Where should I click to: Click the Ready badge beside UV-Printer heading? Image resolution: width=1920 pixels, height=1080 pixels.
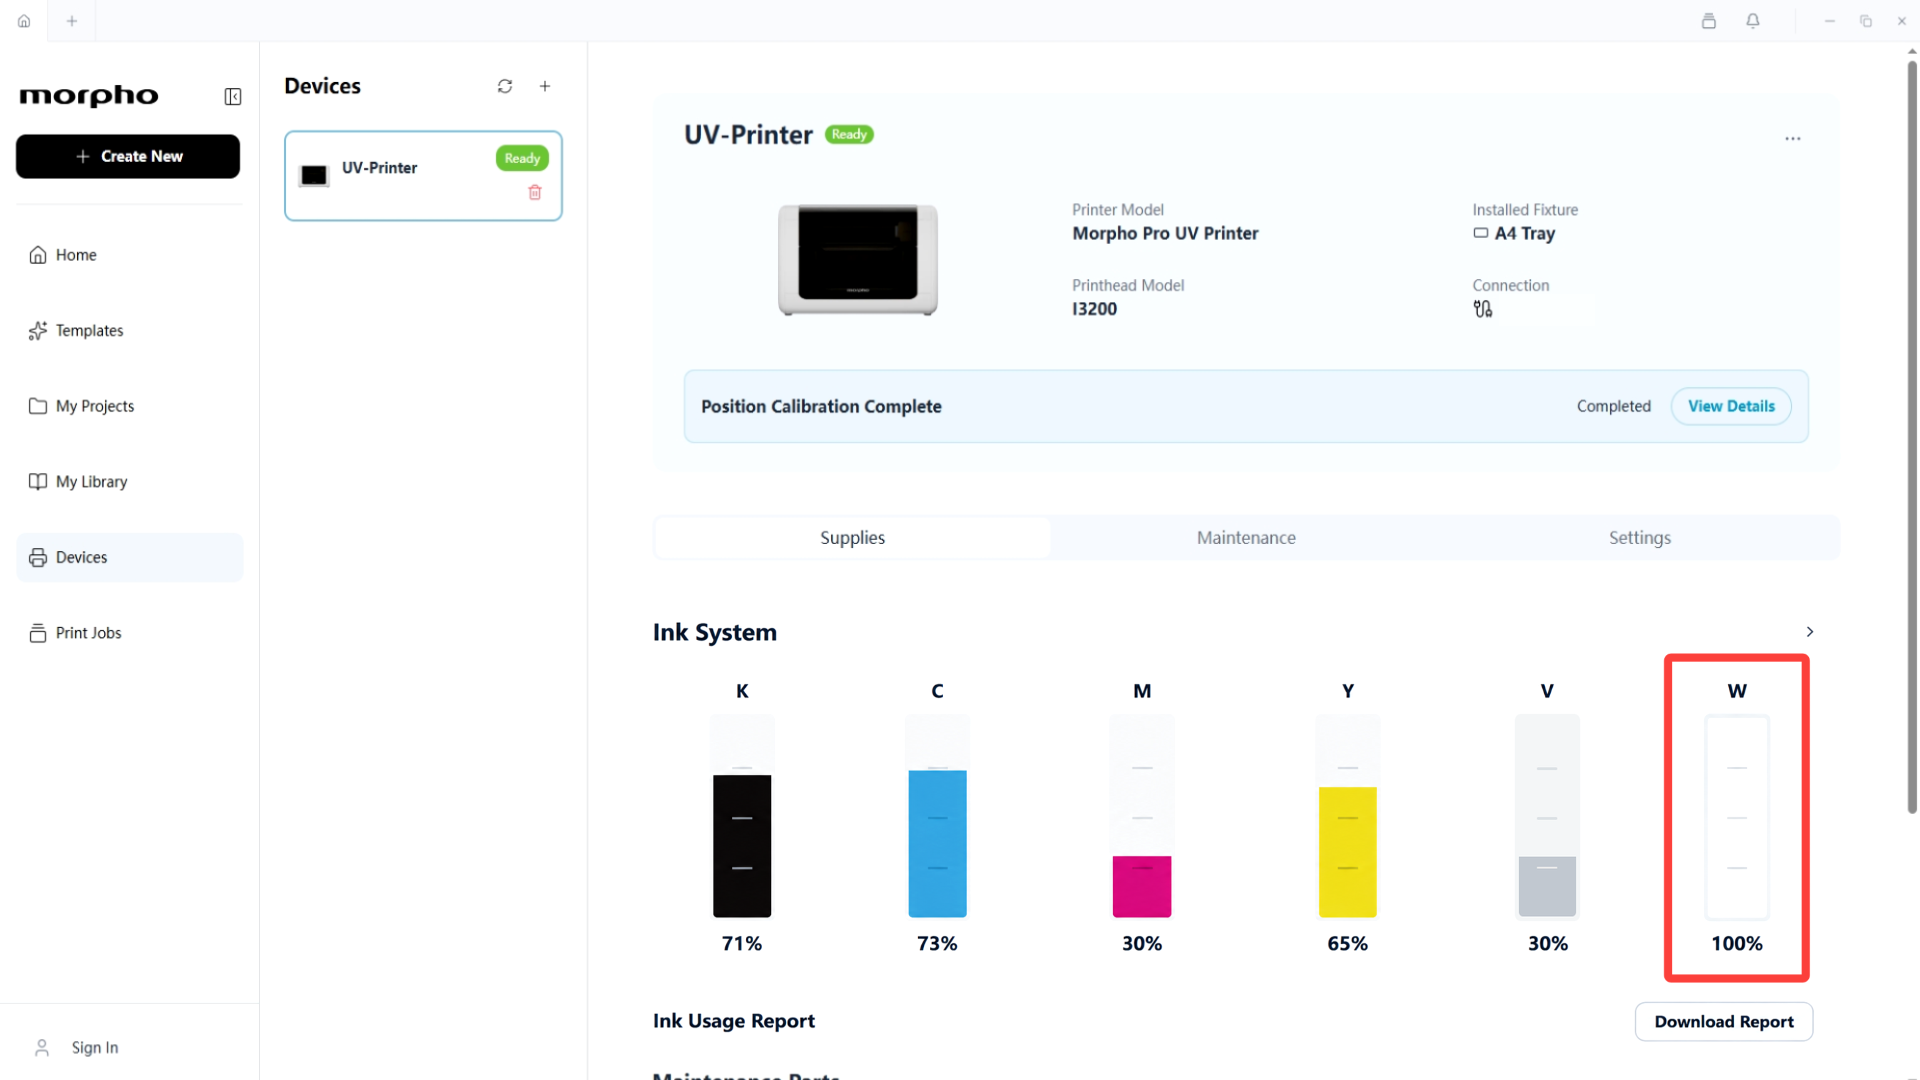tap(849, 135)
